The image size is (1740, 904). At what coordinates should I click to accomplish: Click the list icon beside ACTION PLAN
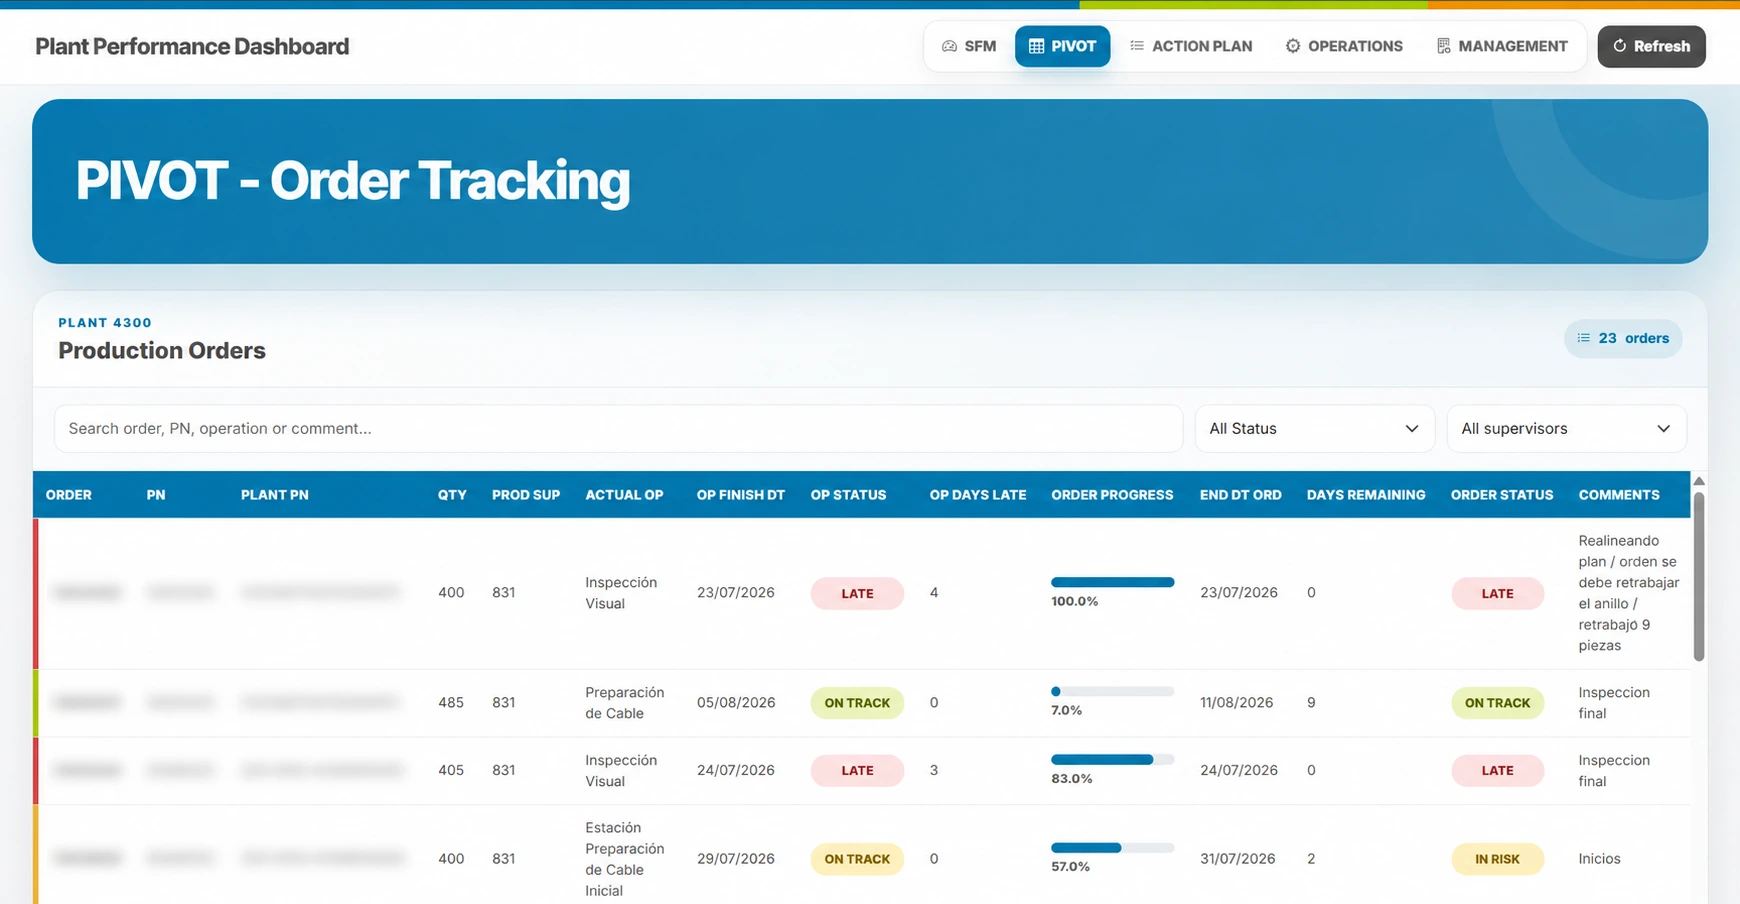[x=1137, y=46]
